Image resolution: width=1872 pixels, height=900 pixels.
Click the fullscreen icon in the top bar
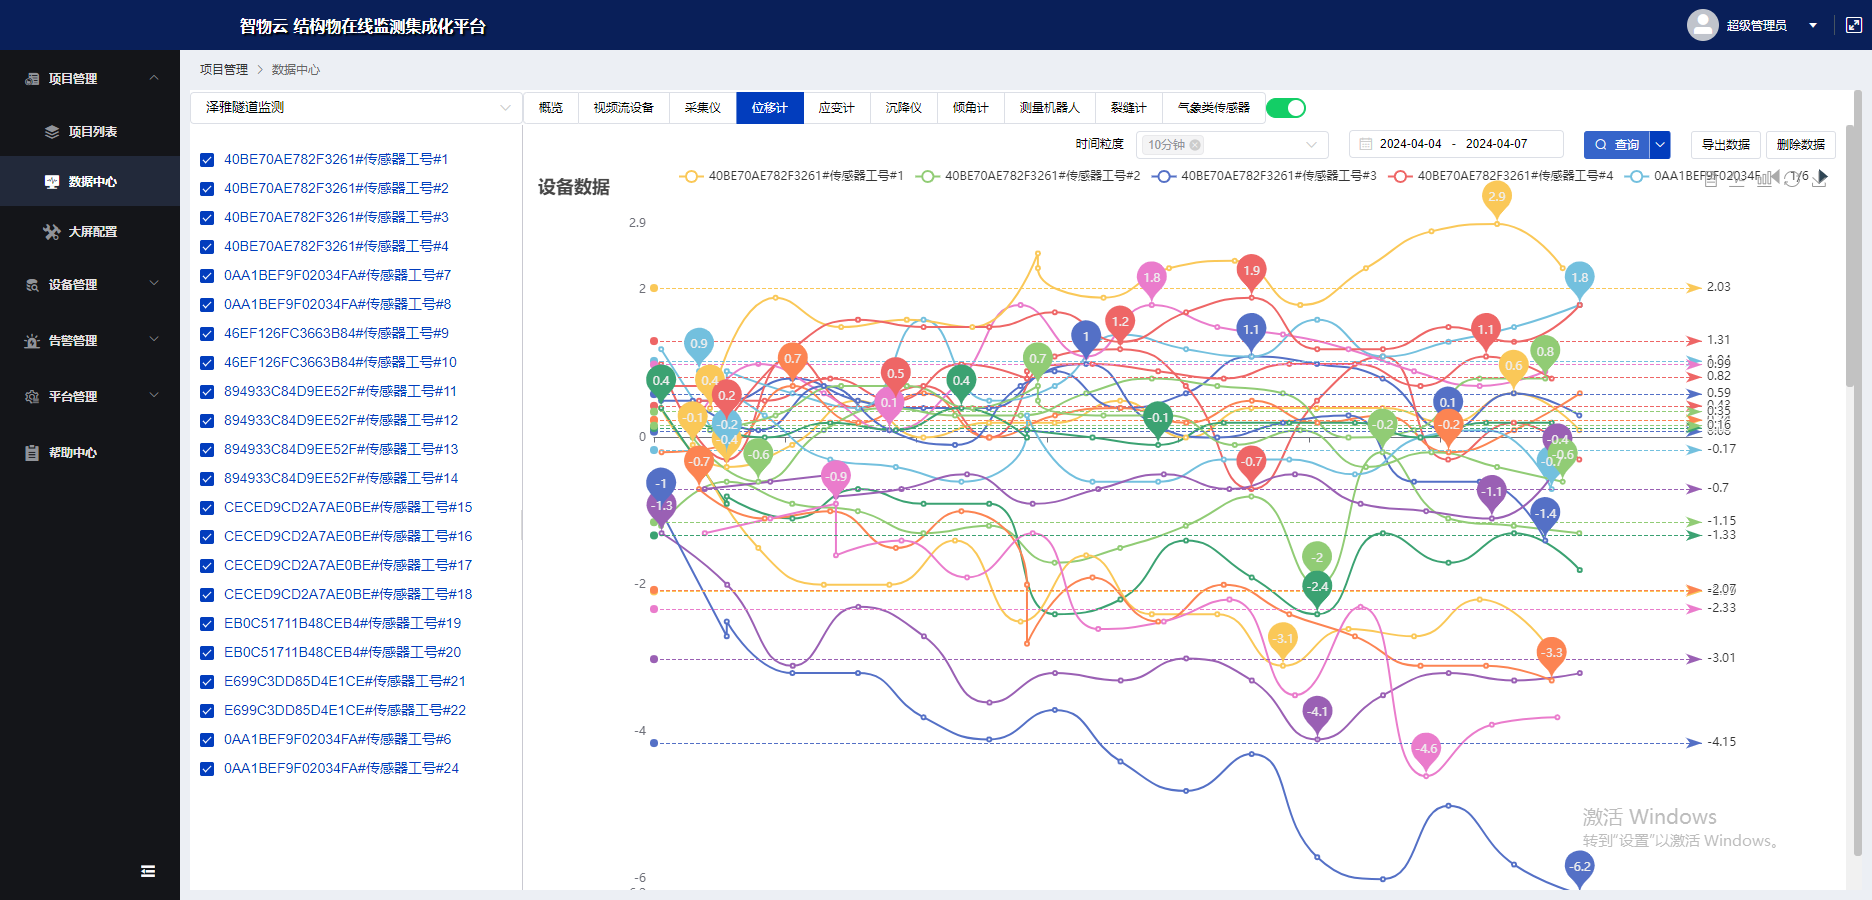coord(1853,26)
